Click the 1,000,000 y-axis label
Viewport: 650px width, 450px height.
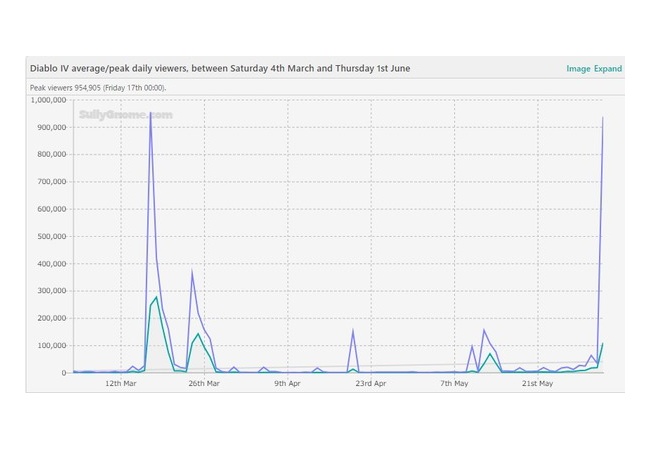point(49,100)
